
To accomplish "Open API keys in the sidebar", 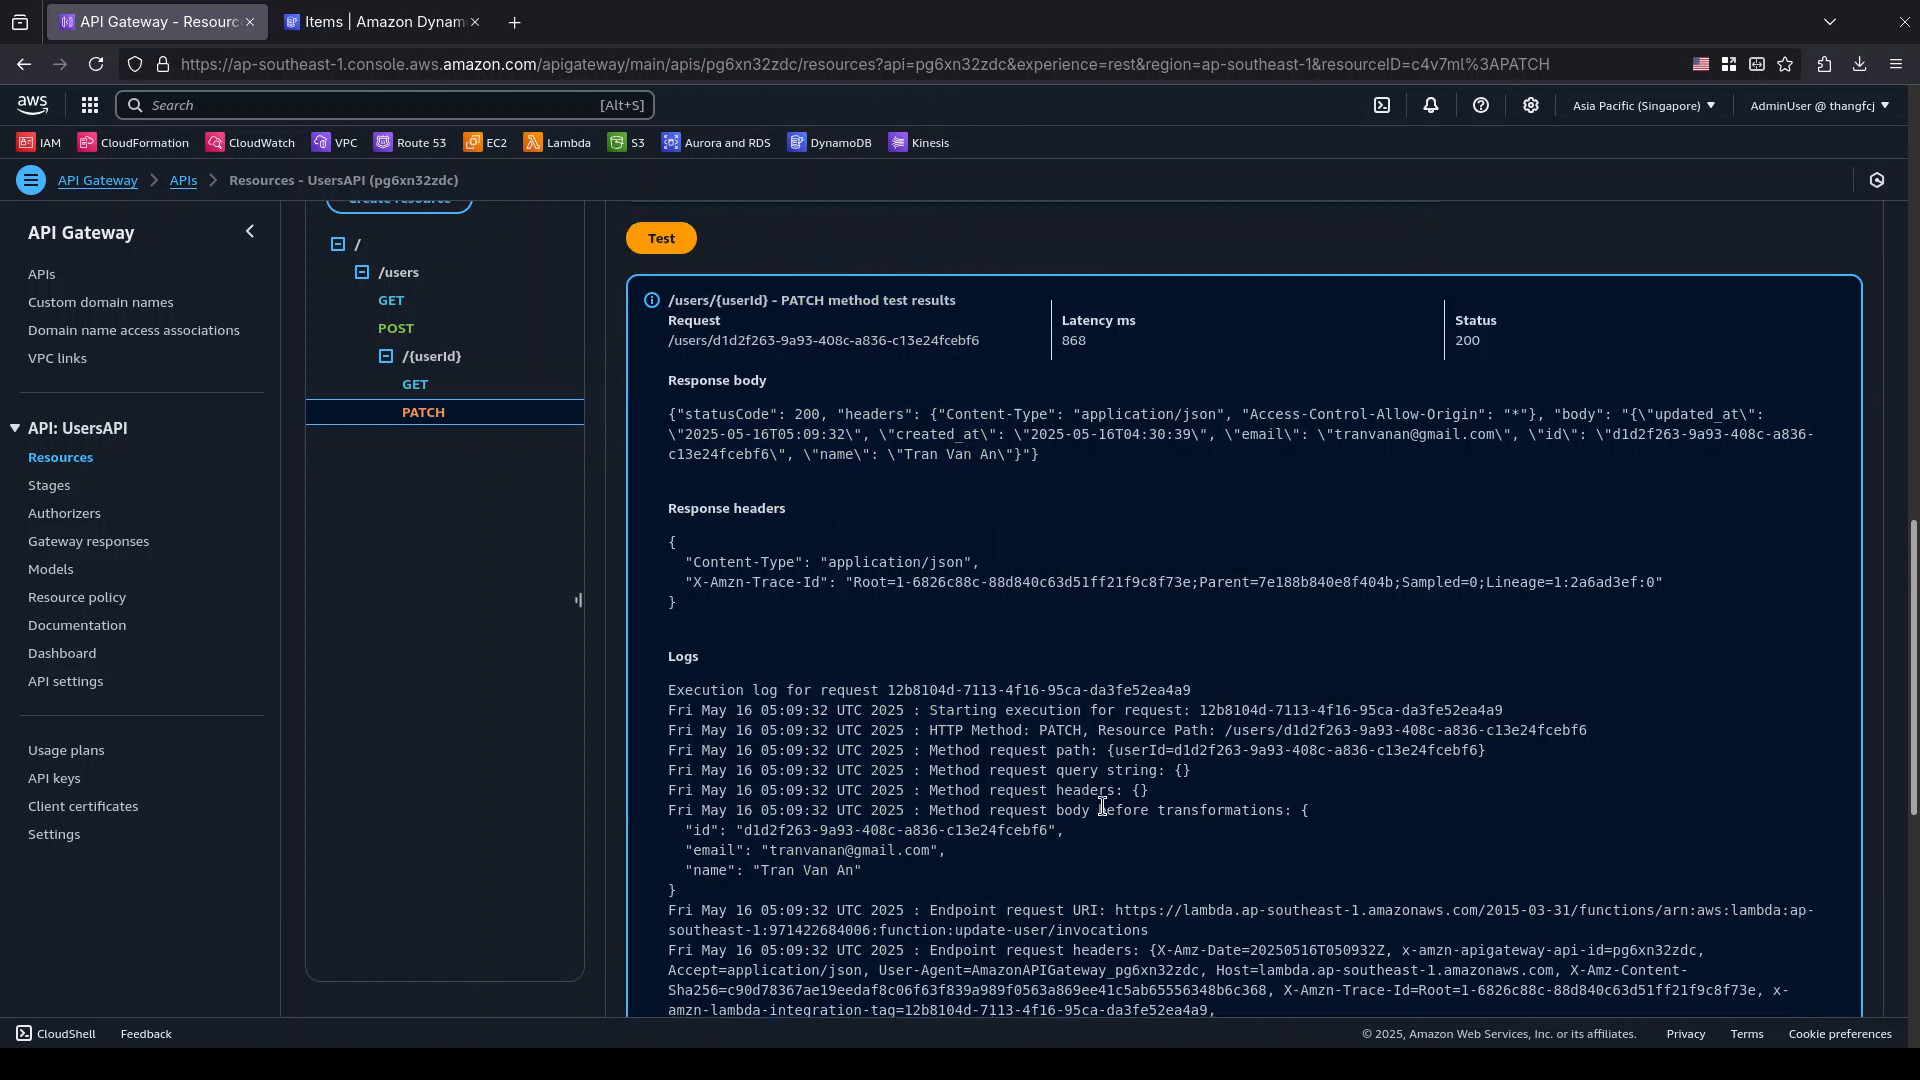I will click(54, 778).
